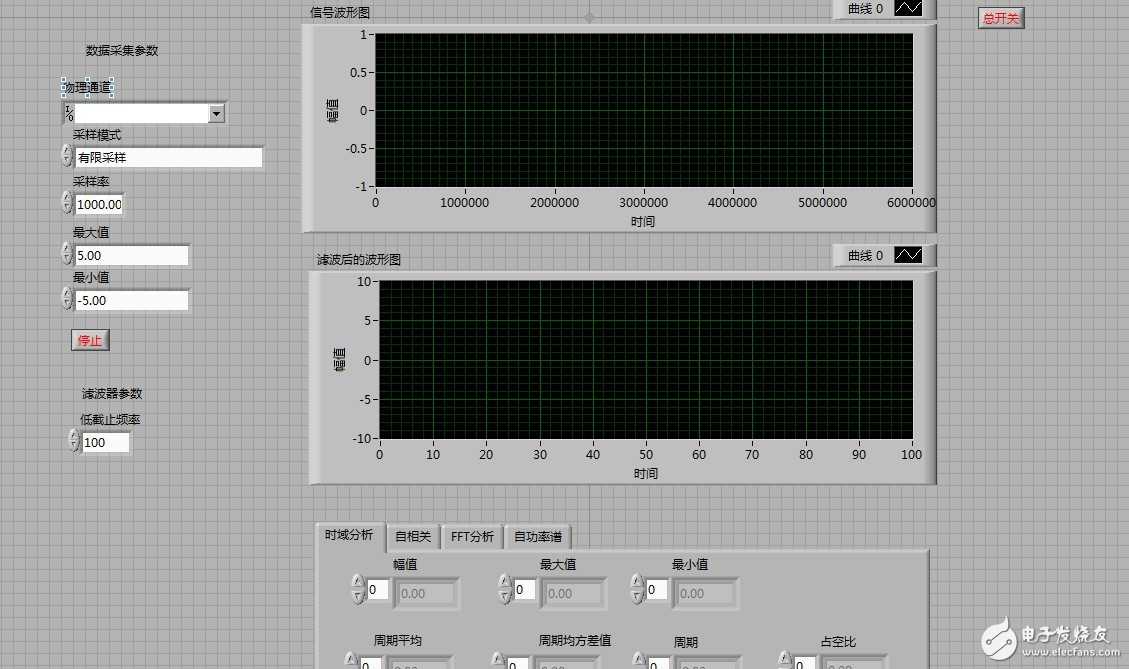1129x669 pixels.
Task: Click the 信号波形图 graph title label
Action: click(x=340, y=12)
